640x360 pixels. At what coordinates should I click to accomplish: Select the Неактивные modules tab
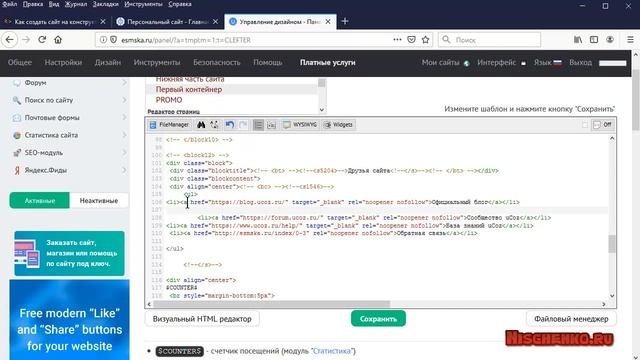tap(99, 200)
